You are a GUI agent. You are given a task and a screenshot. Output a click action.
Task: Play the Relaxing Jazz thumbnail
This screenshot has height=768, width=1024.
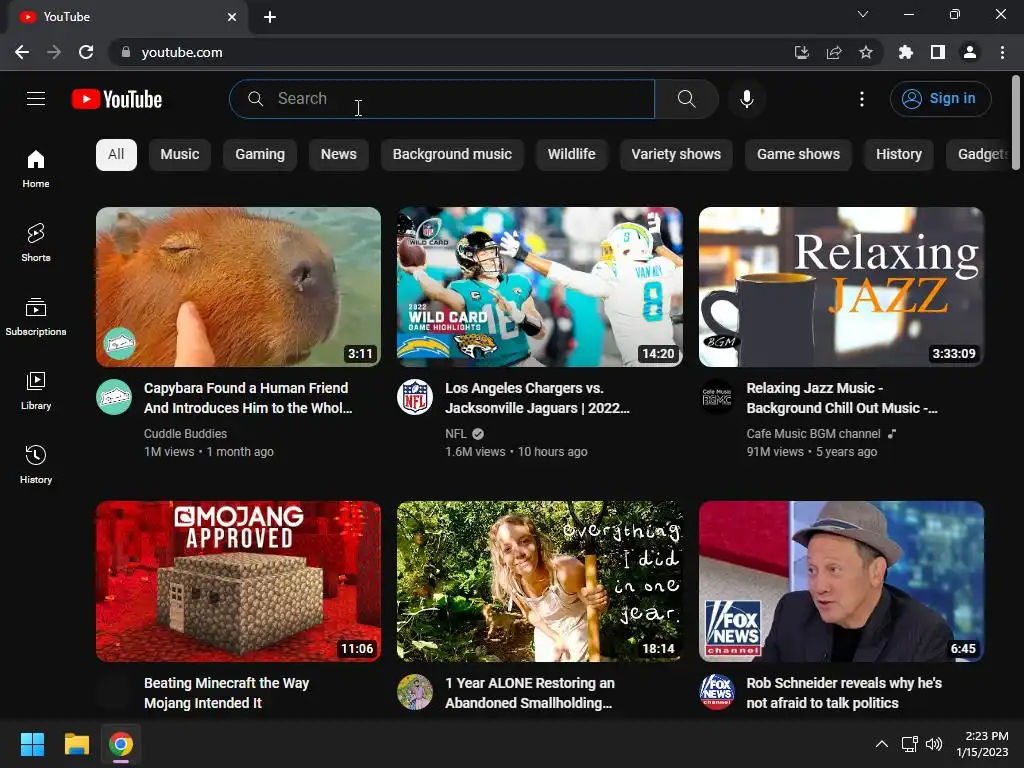click(841, 287)
